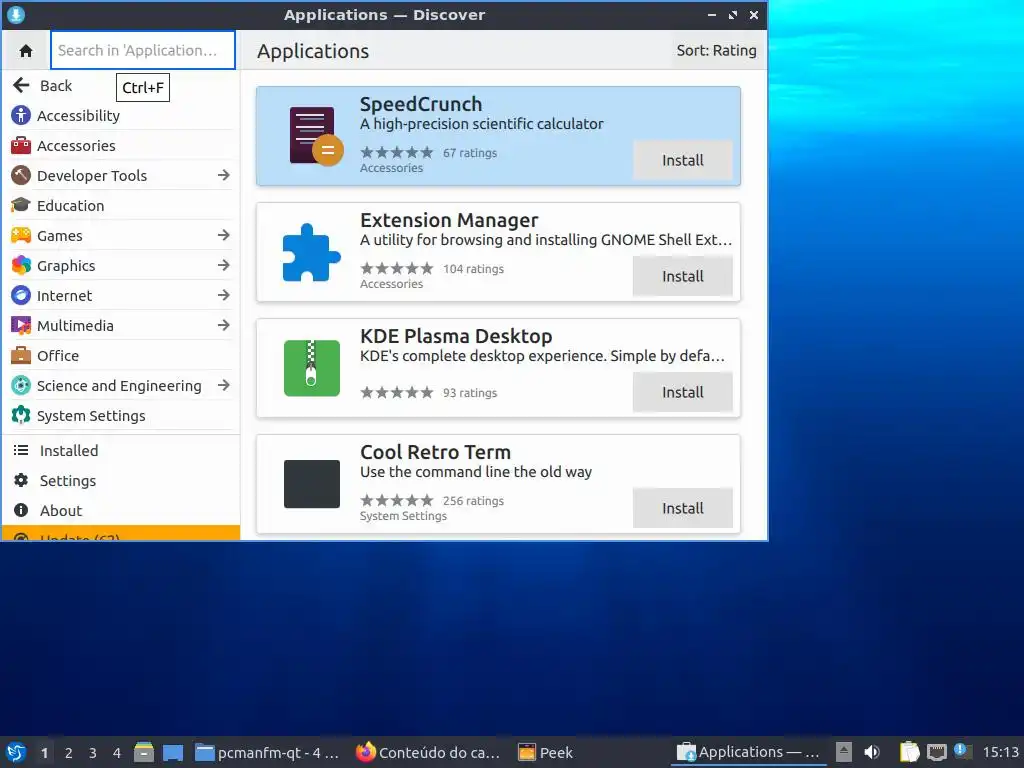1024x768 pixels.
Task: Expand the system tray hidden icons arrow
Action: [x=844, y=752]
